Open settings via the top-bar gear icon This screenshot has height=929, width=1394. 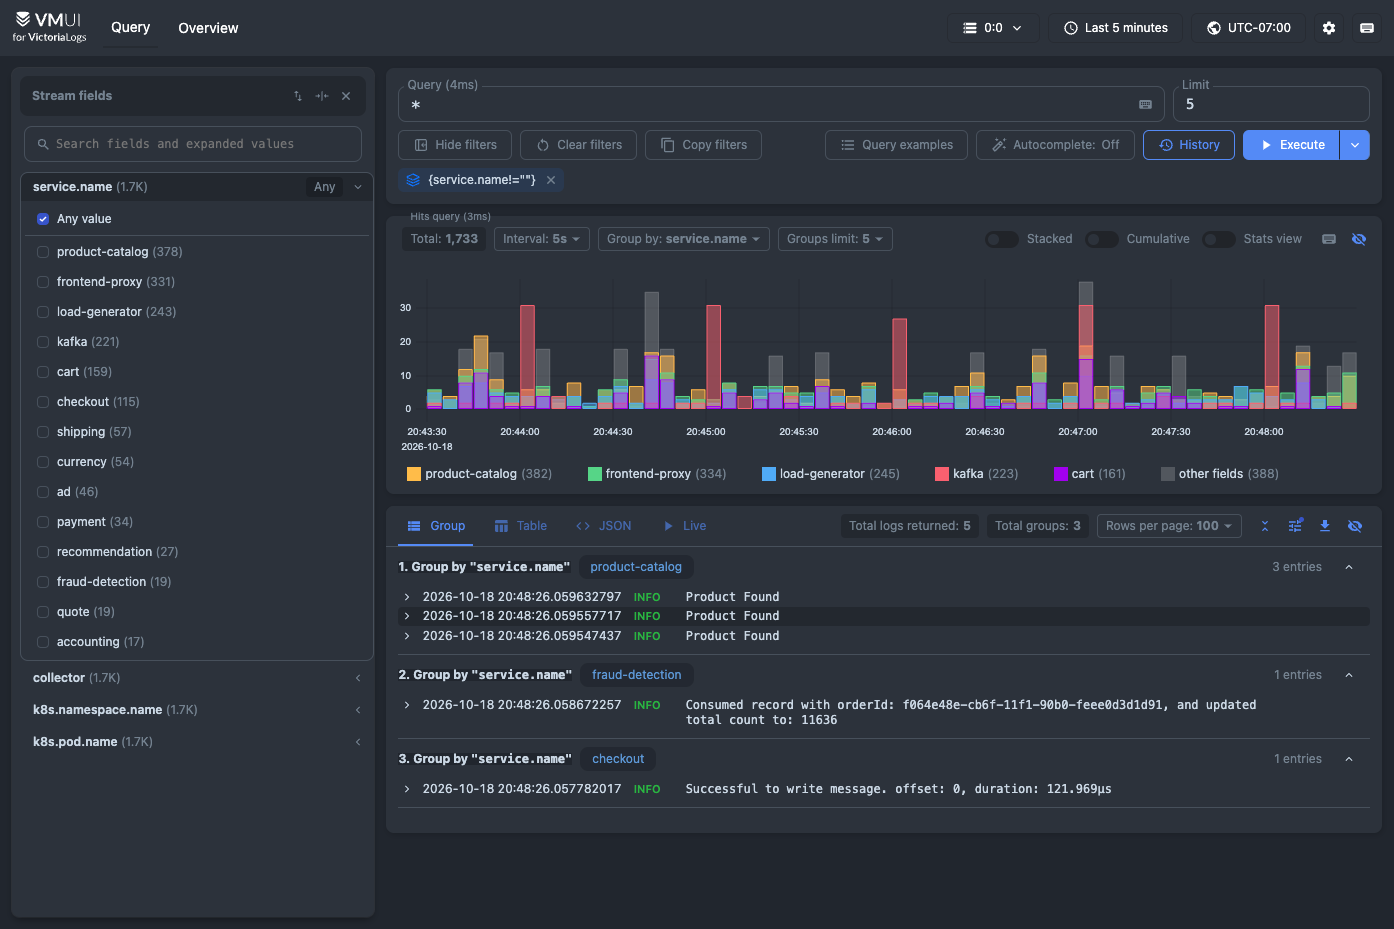click(1329, 28)
